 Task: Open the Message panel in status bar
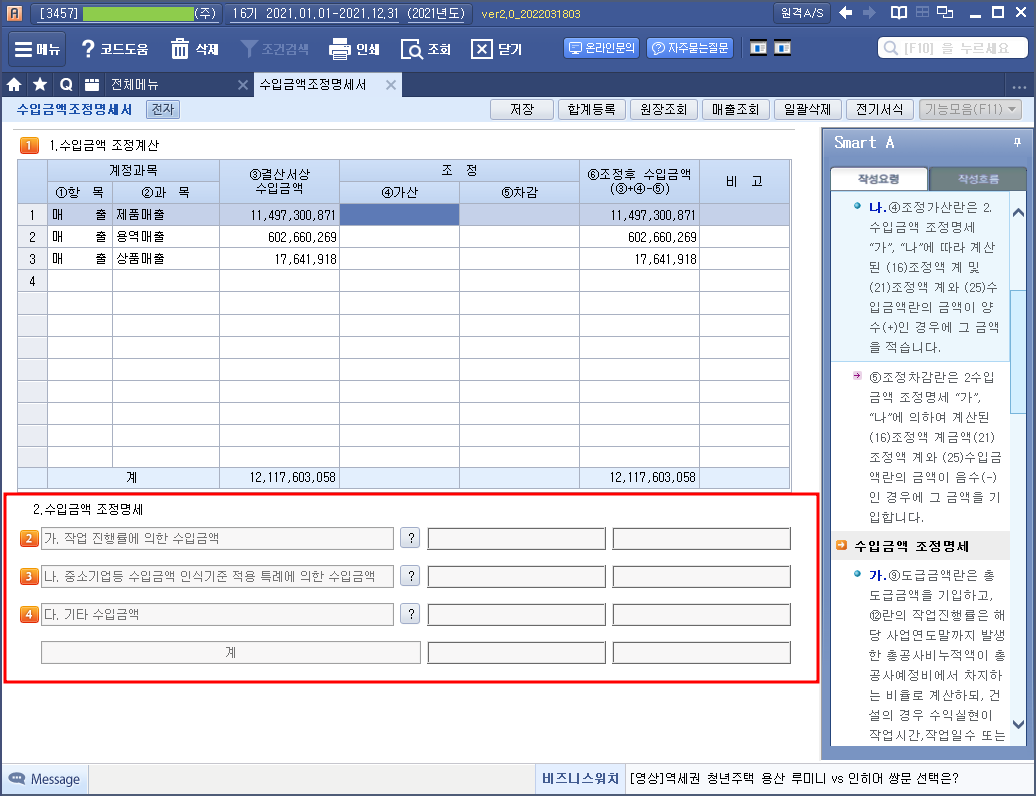coord(45,779)
